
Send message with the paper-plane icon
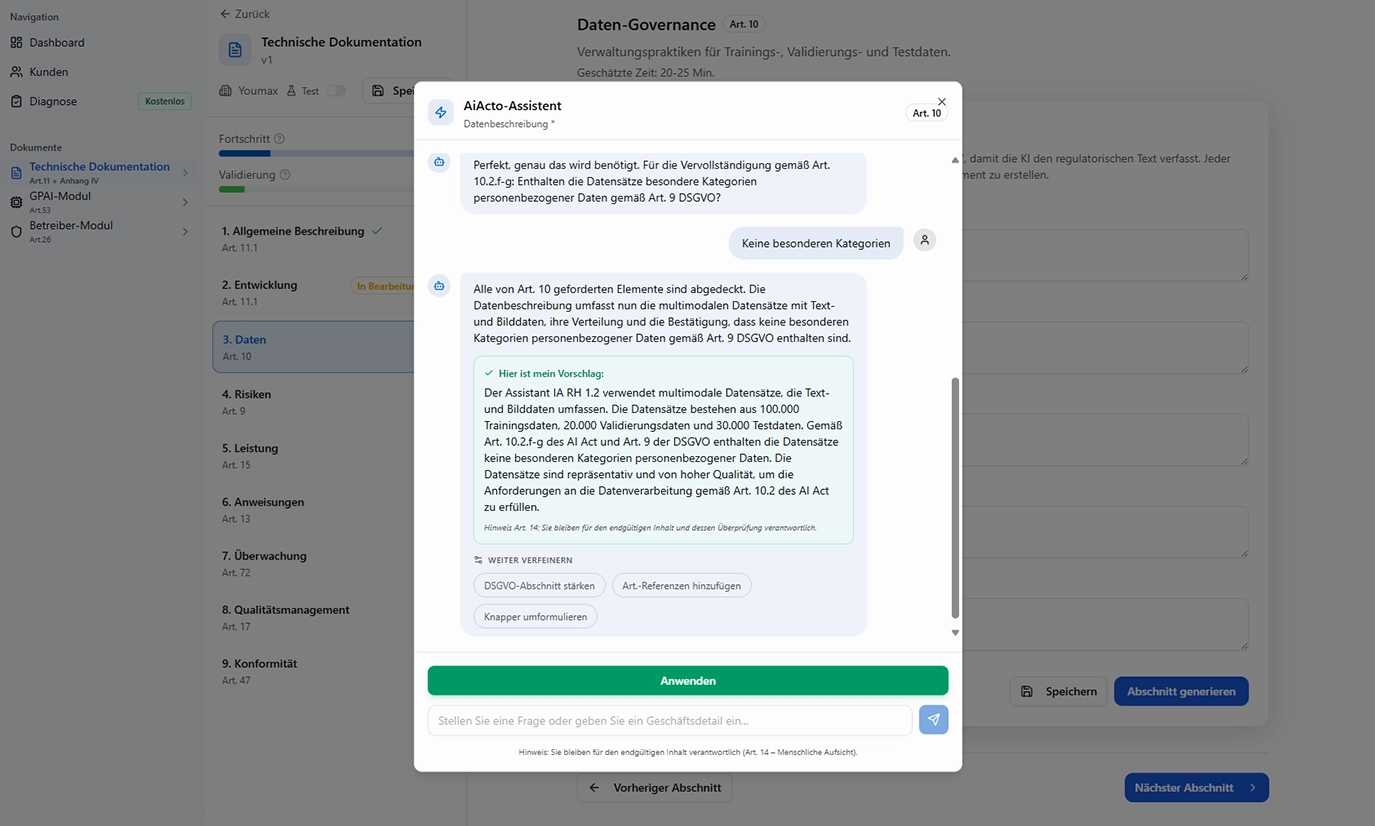click(x=932, y=719)
